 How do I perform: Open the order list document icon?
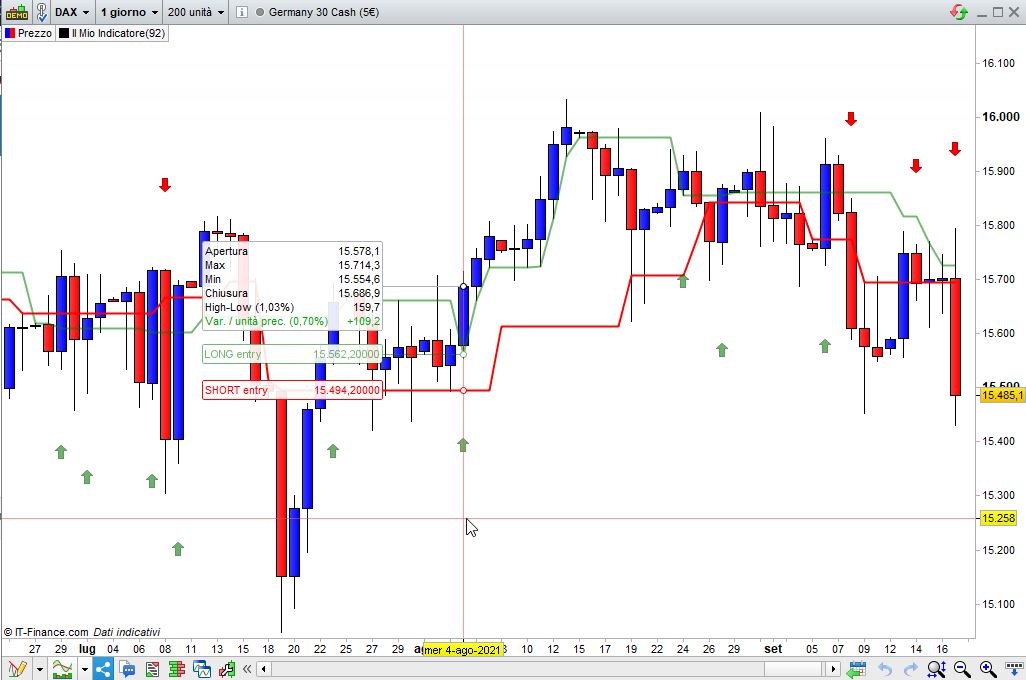(152, 669)
